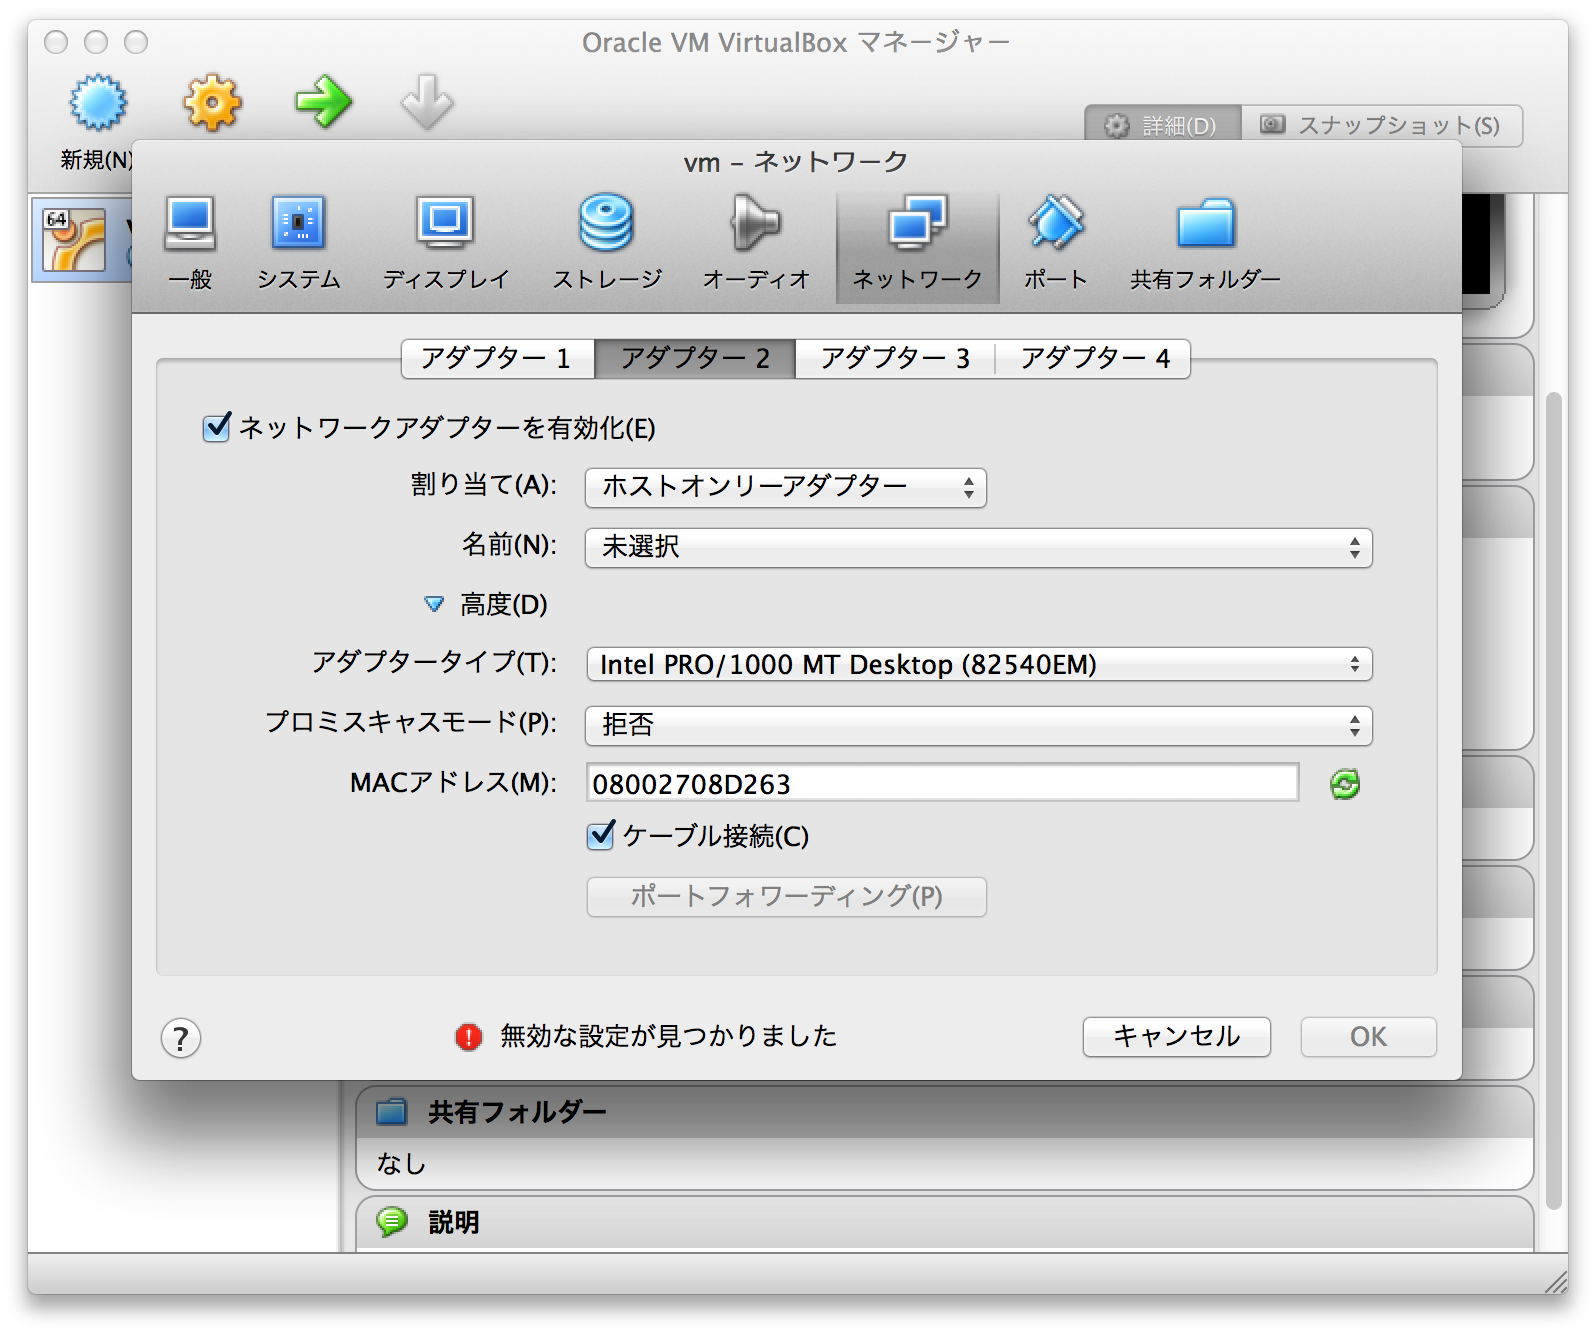Open the プロミスキャスモード(P) dropdown
1596x1334 pixels.
click(x=978, y=725)
